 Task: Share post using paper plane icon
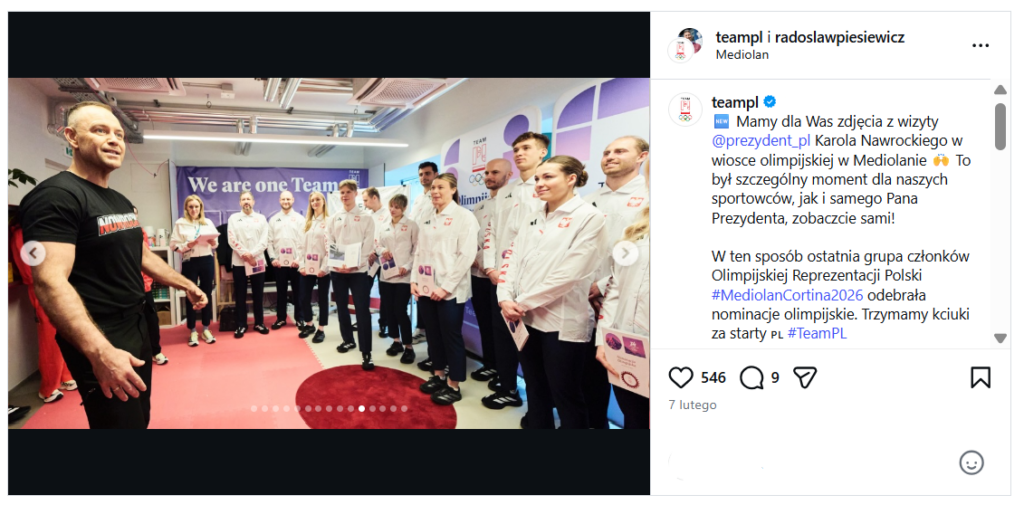coord(805,378)
